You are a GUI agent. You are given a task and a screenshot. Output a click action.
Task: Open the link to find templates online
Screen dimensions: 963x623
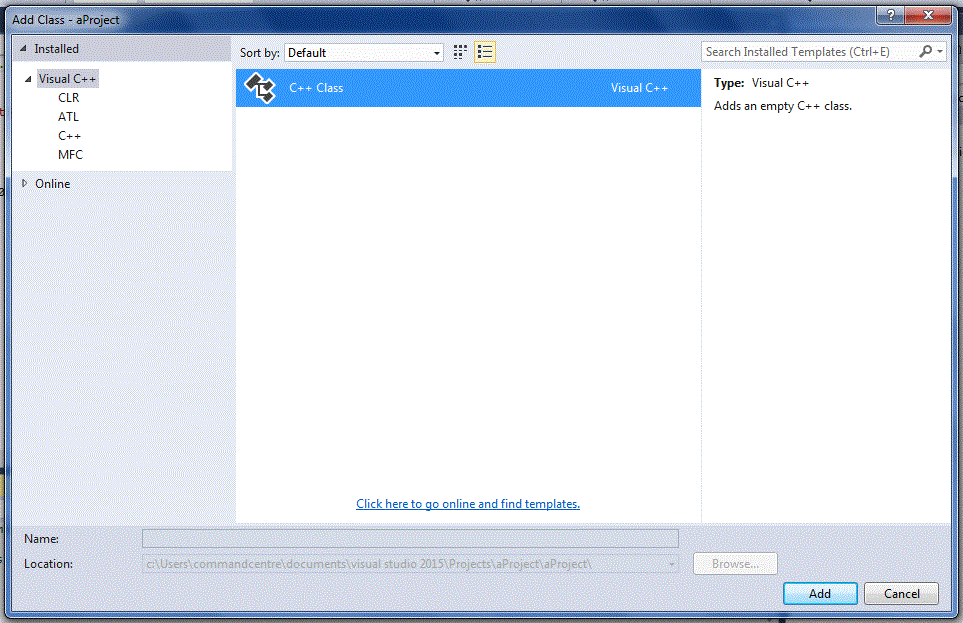(467, 503)
